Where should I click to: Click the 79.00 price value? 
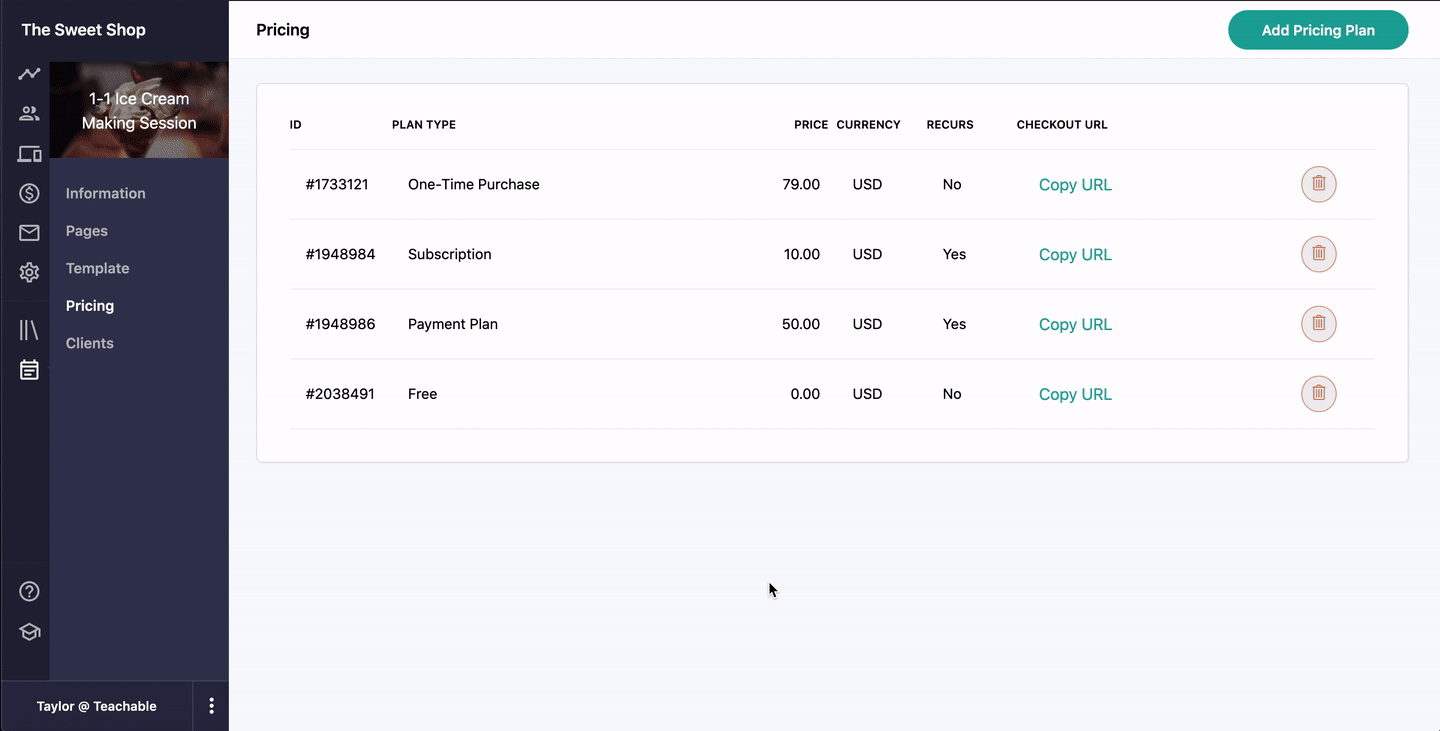[801, 184]
